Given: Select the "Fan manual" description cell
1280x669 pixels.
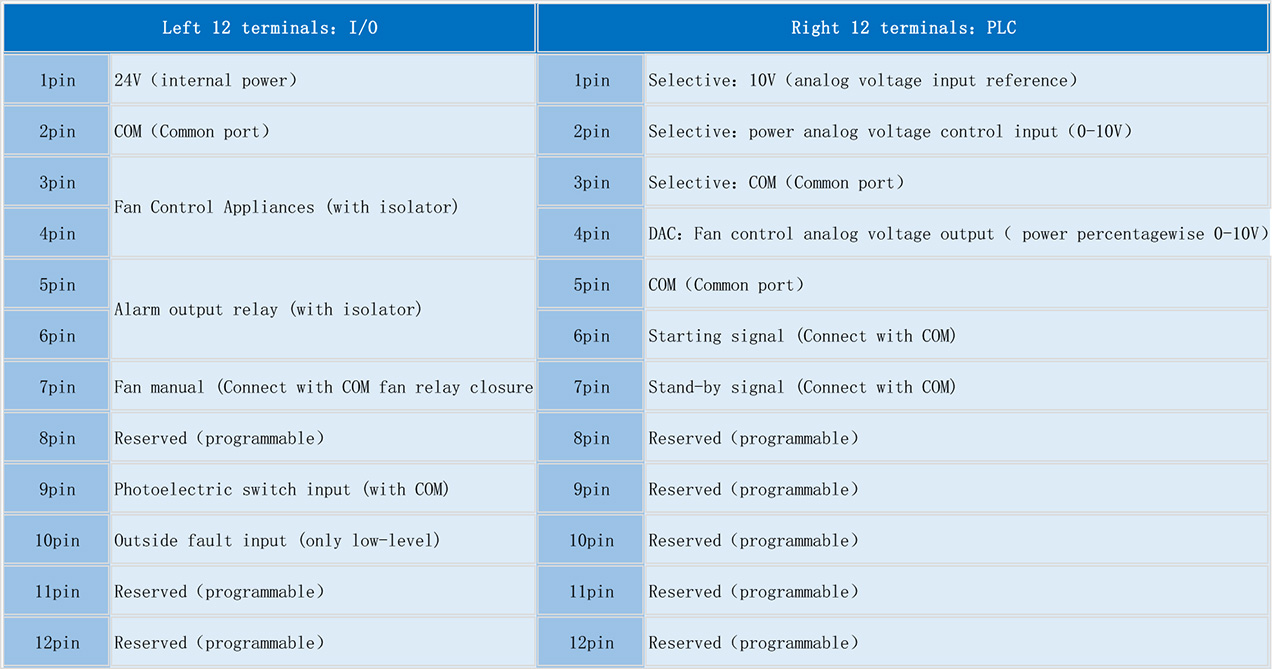Looking at the screenshot, I should click(x=322, y=387).
